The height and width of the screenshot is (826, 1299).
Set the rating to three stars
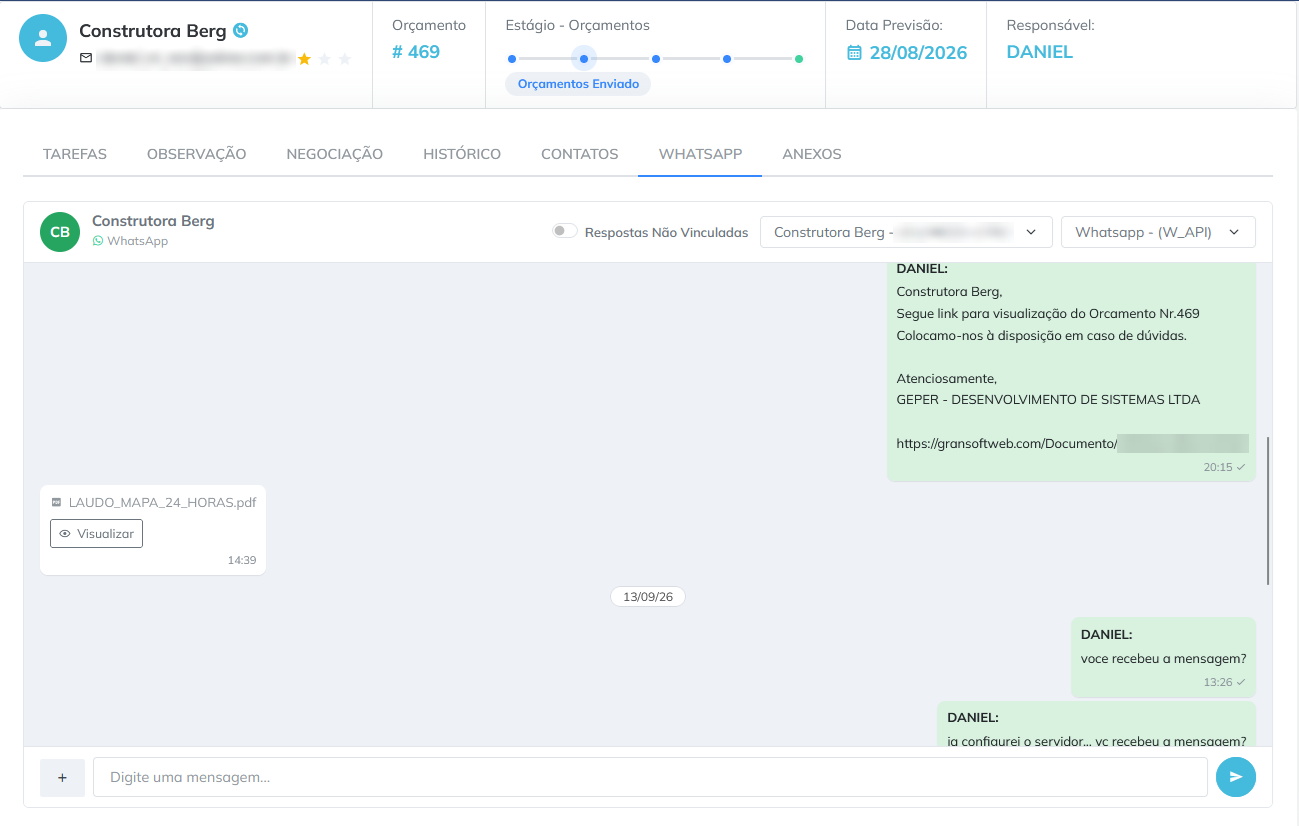(x=345, y=59)
